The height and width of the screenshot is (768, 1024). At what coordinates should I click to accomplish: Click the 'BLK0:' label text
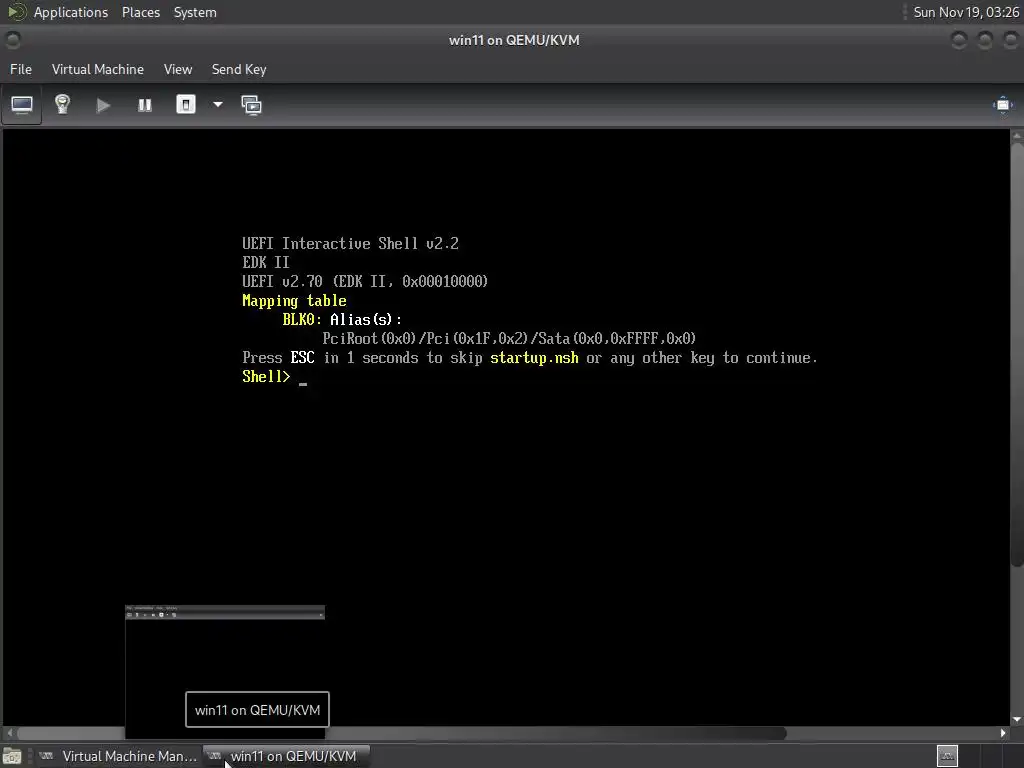coord(302,320)
